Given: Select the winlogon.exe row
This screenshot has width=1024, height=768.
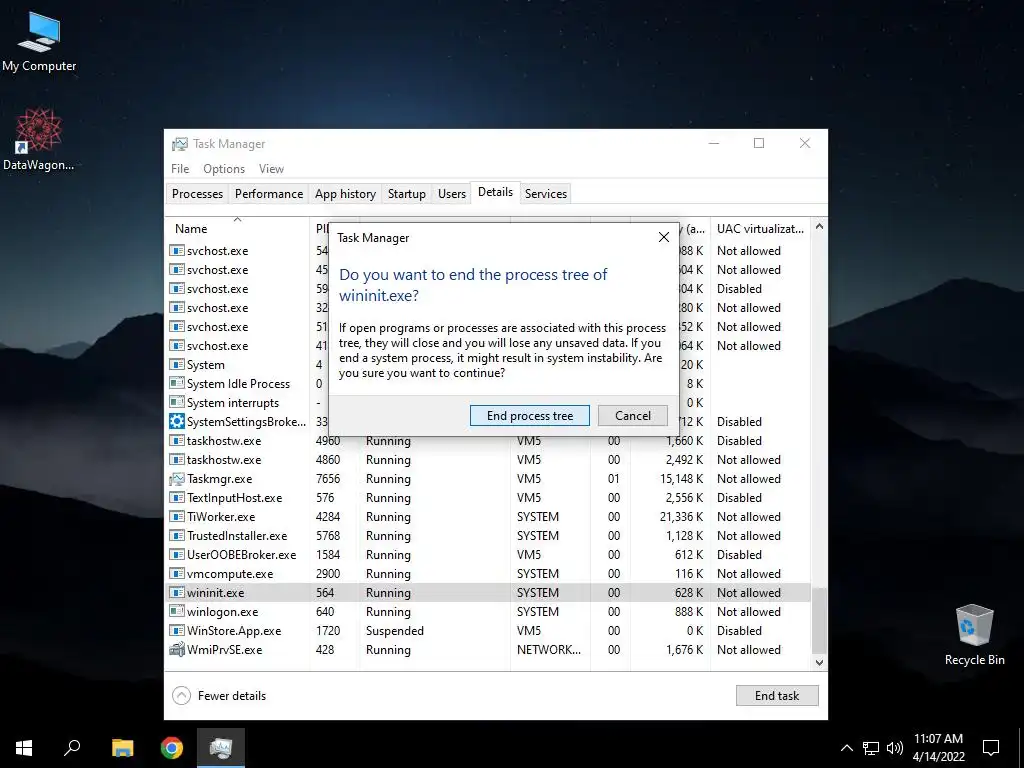Looking at the screenshot, I should click(x=488, y=612).
